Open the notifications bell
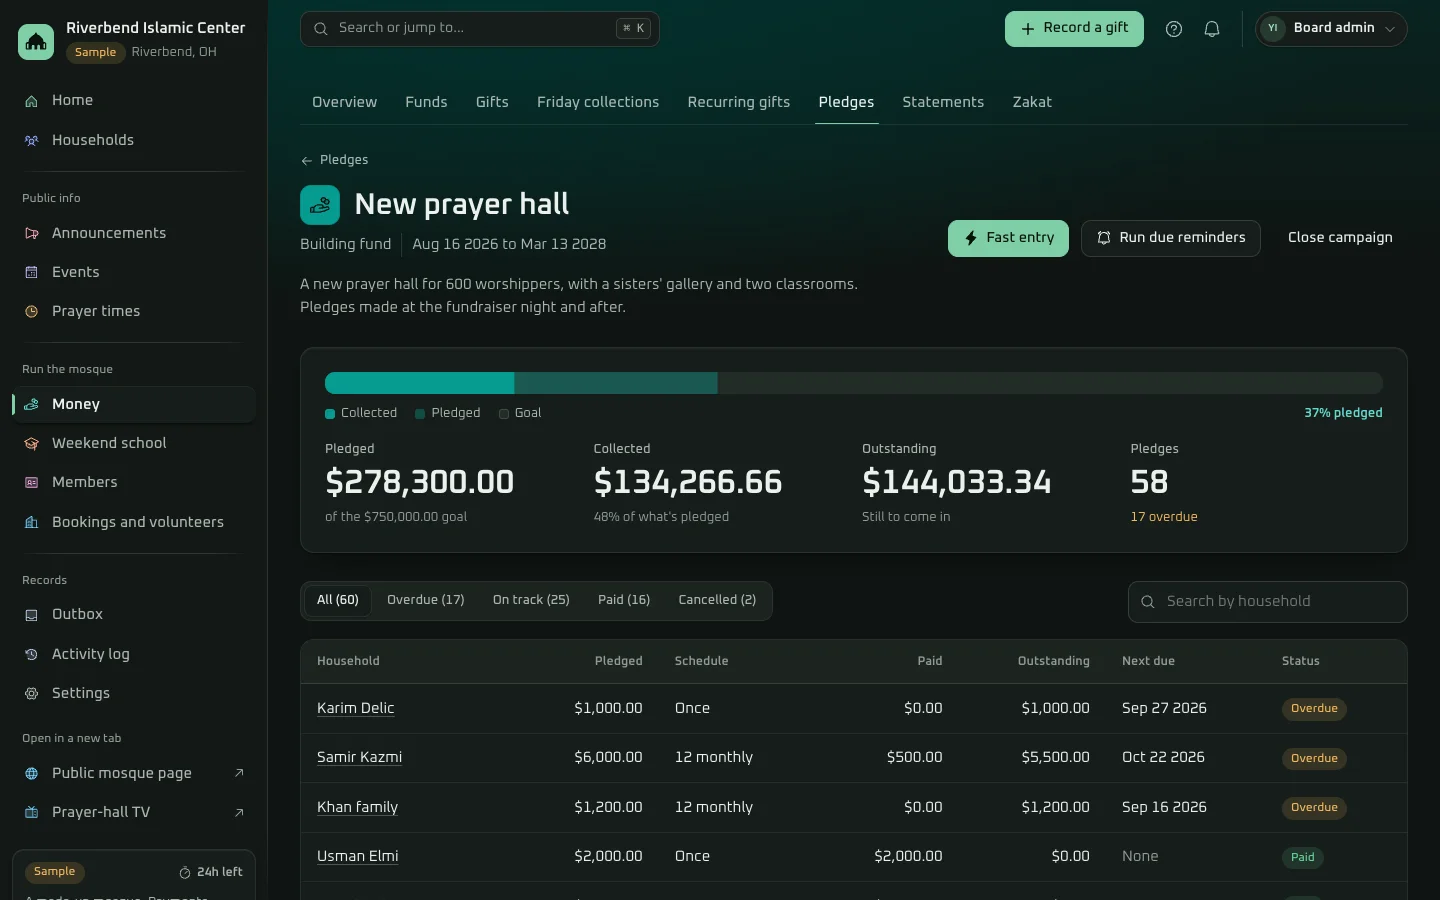Image resolution: width=1440 pixels, height=900 pixels. click(1212, 29)
